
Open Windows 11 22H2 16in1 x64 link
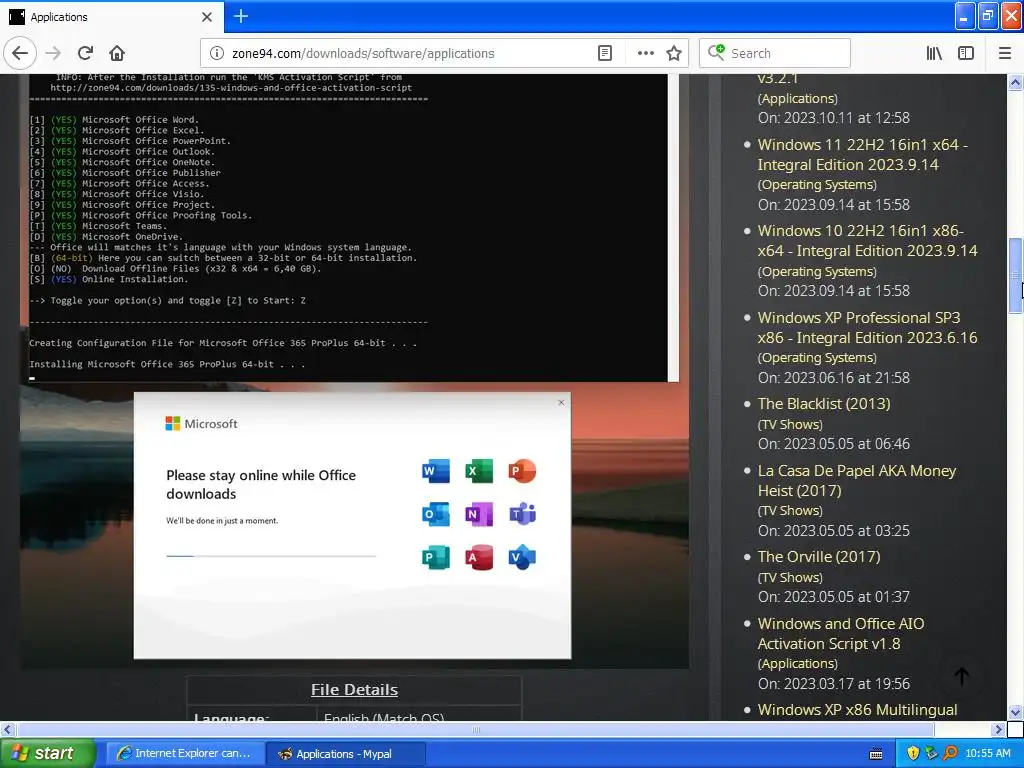[x=862, y=154]
